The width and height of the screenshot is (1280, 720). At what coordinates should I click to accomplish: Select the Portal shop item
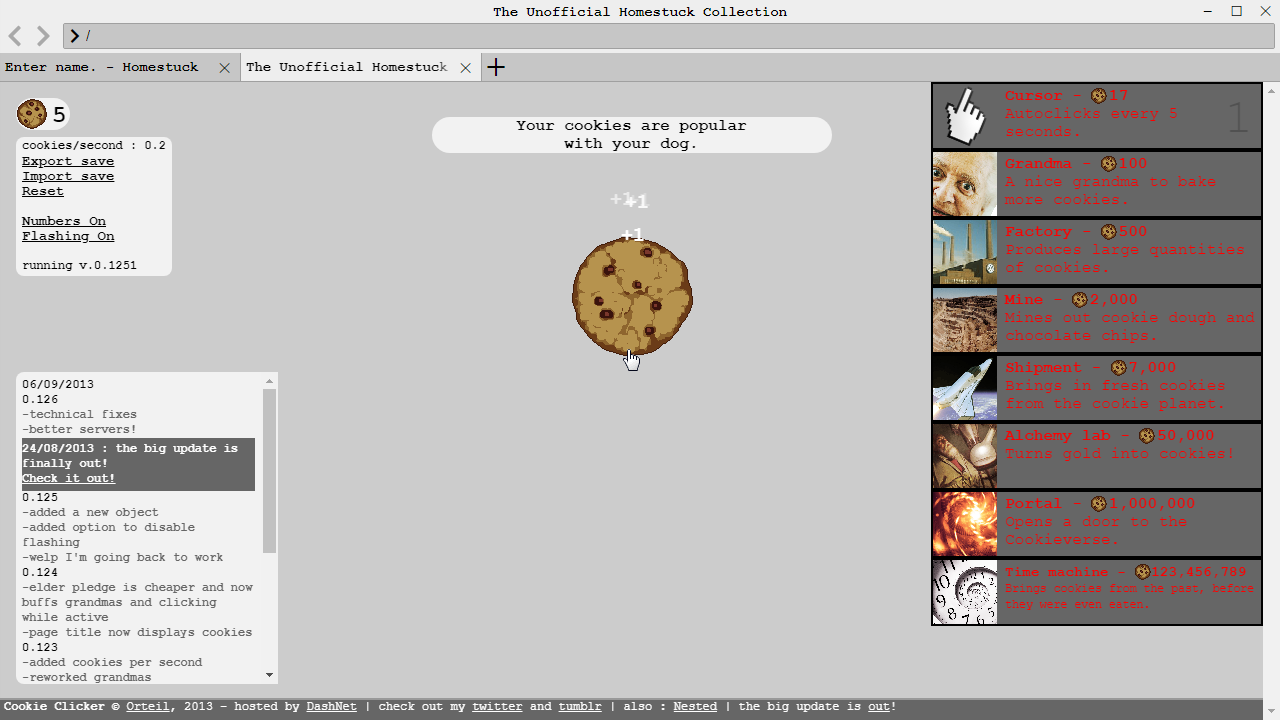(x=1097, y=524)
